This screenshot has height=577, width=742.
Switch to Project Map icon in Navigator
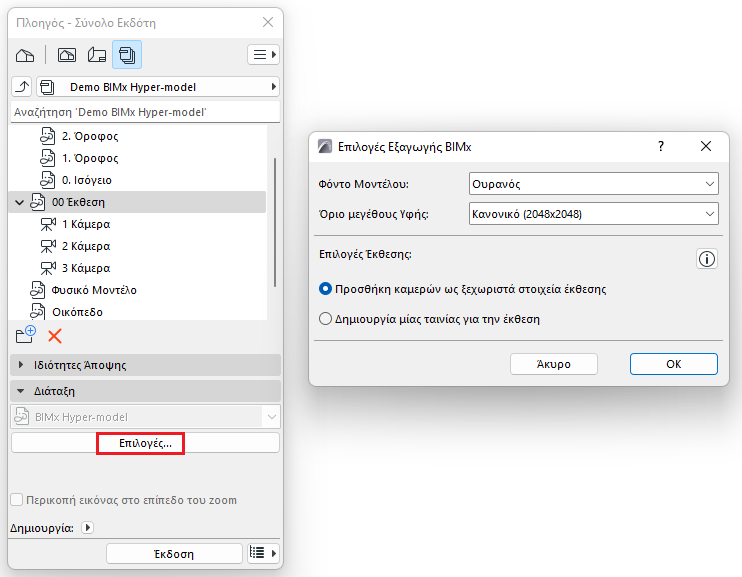(25, 55)
